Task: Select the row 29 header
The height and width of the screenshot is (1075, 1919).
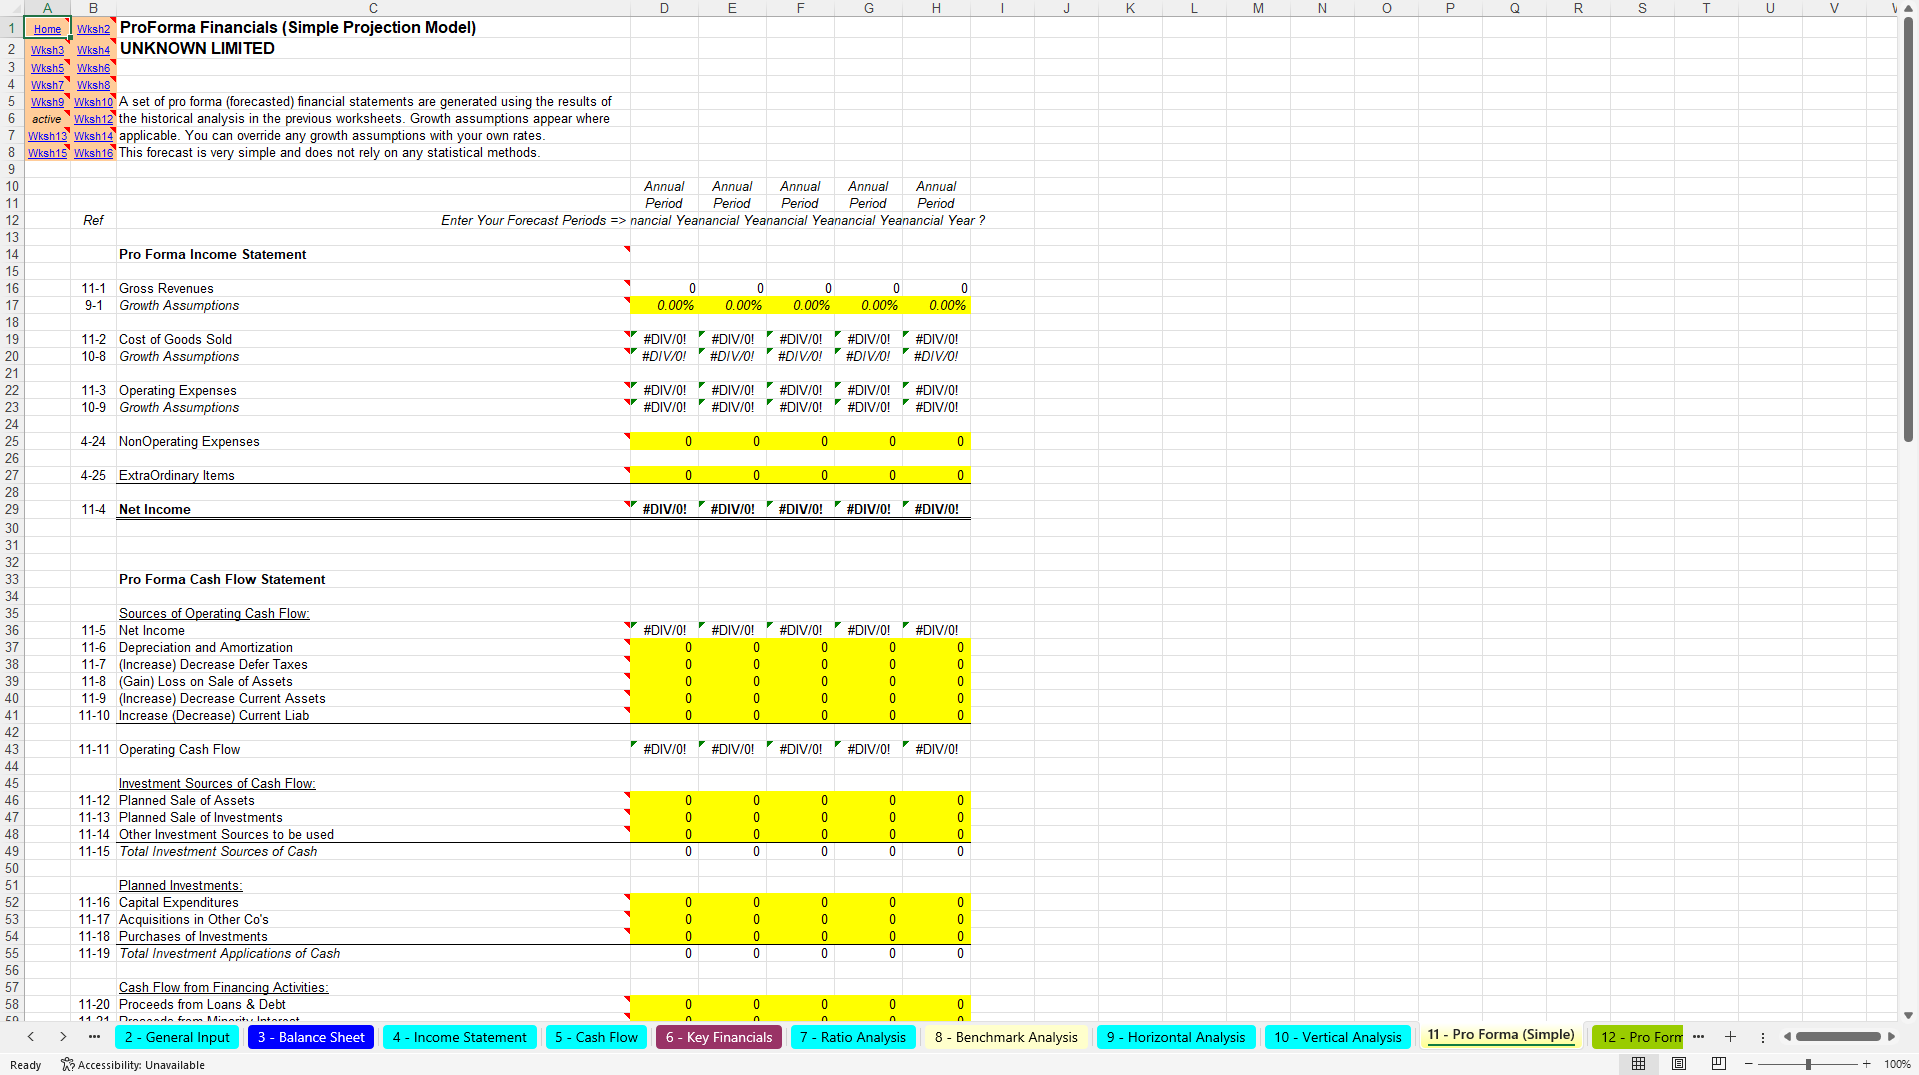Action: [x=12, y=509]
